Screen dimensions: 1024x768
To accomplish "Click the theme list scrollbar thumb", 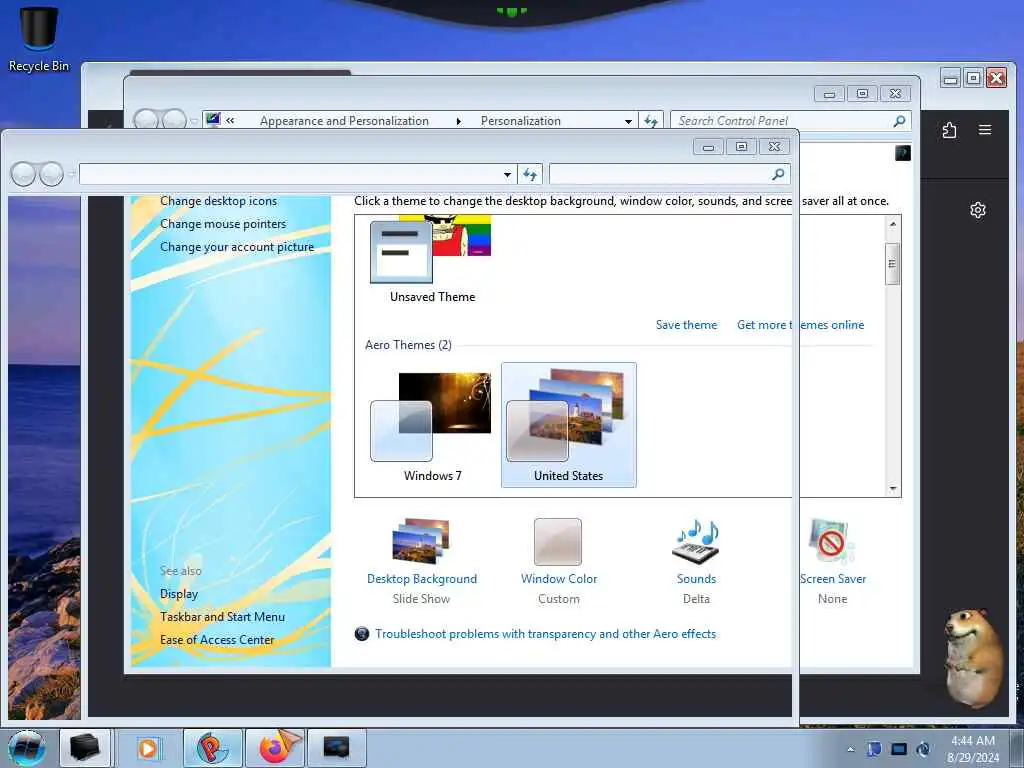I will click(893, 264).
